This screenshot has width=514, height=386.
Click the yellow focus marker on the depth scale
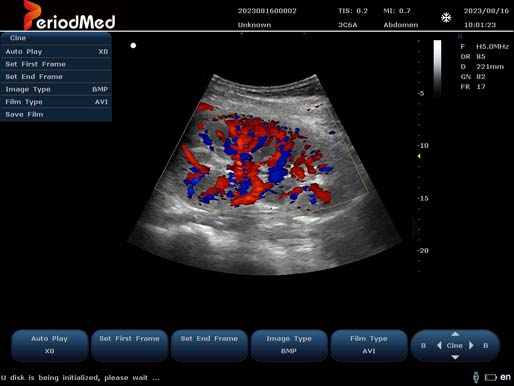pos(419,156)
